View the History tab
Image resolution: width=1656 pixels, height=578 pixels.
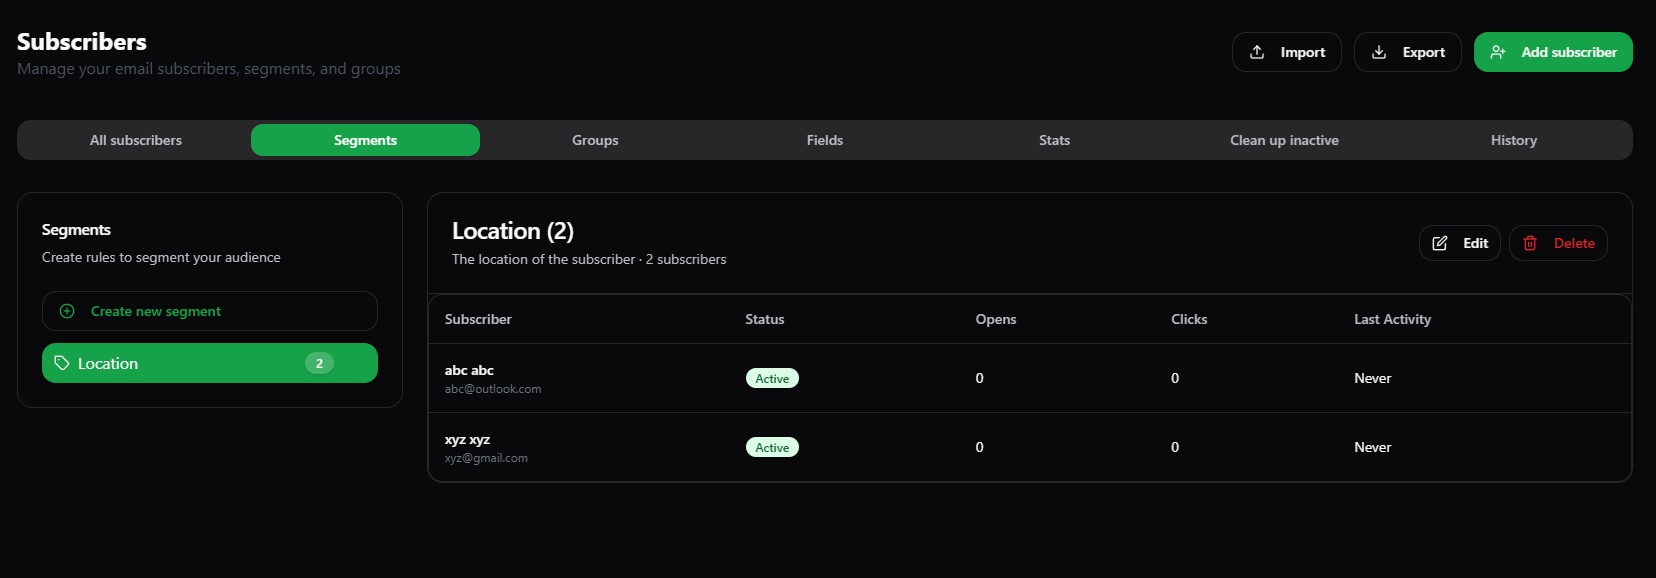1514,140
